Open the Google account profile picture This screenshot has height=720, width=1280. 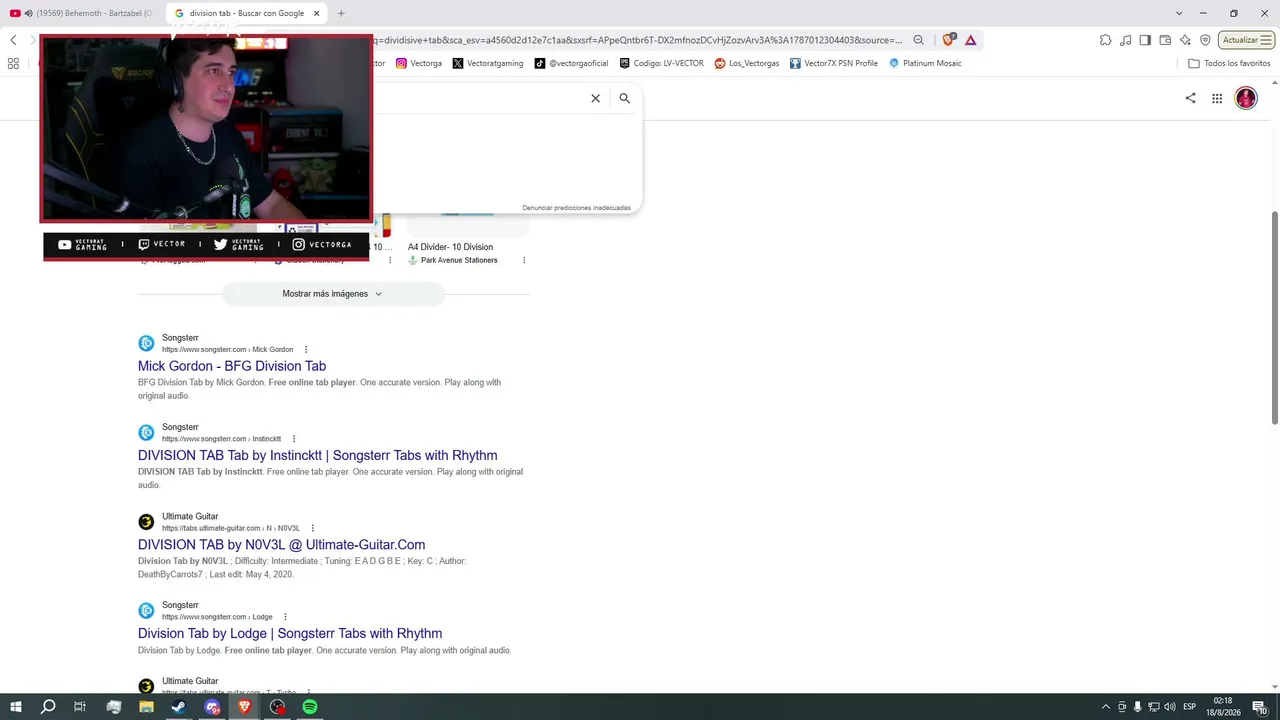coord(1246,98)
